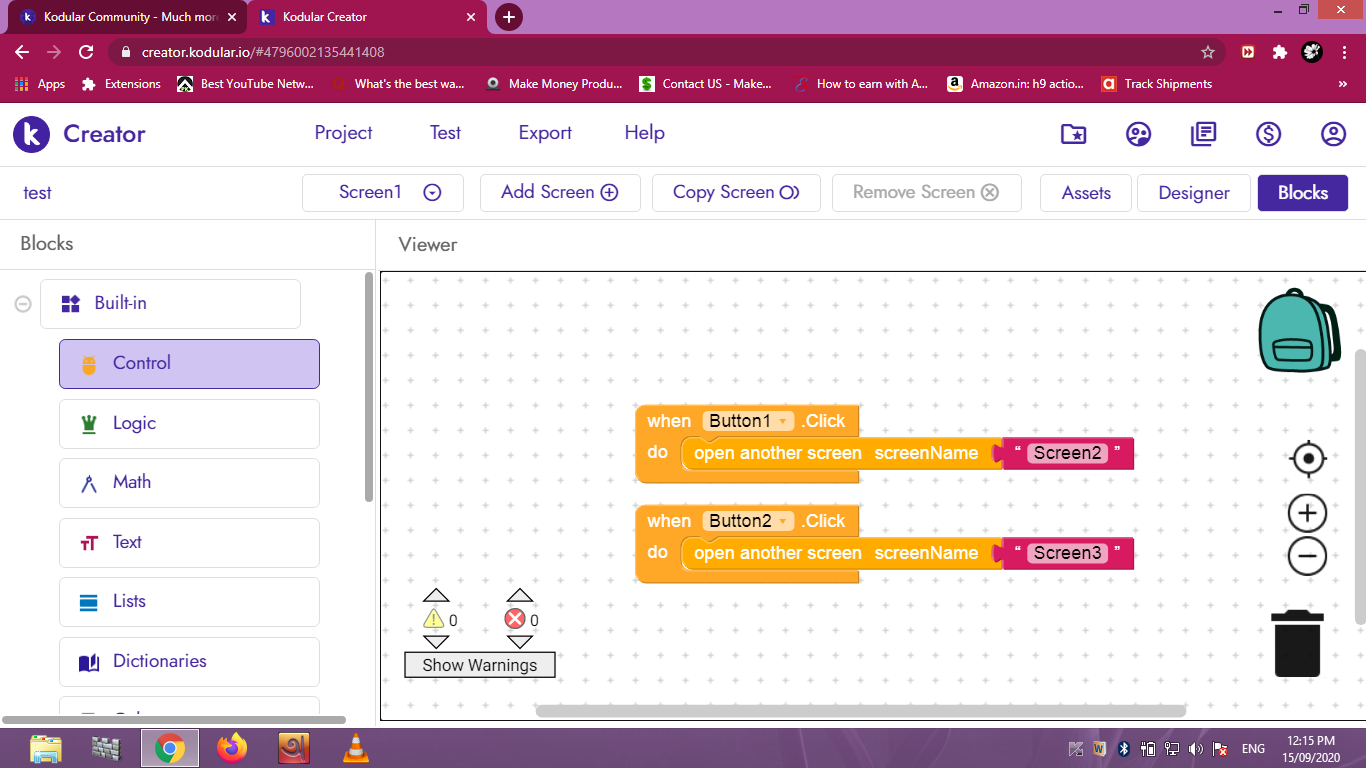Open the Button1 component dropdown
Image resolution: width=1366 pixels, height=768 pixels.
[782, 422]
